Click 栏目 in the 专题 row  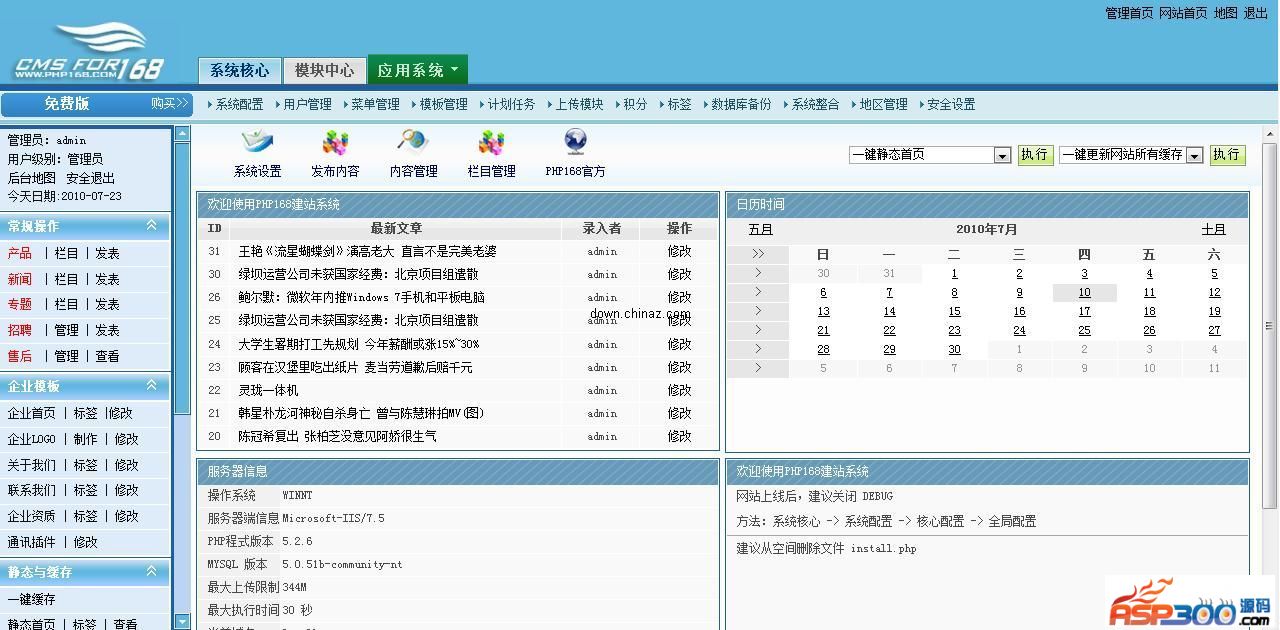coord(66,304)
